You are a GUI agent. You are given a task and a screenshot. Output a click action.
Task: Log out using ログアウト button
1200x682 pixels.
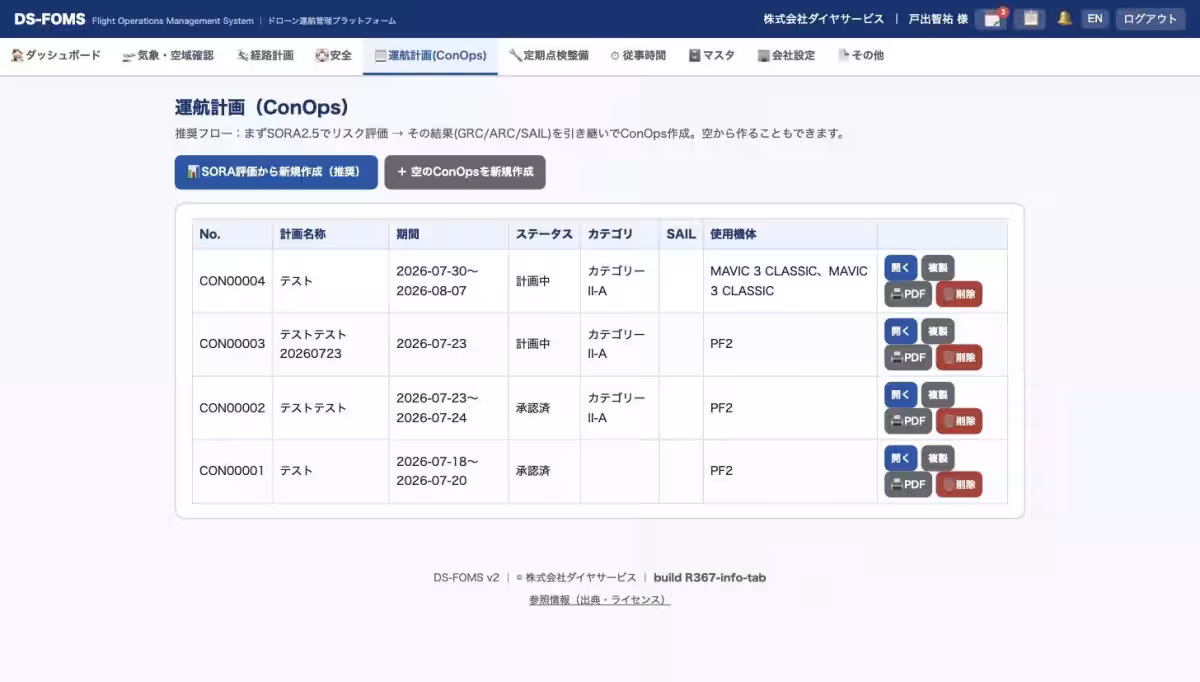(x=1150, y=18)
